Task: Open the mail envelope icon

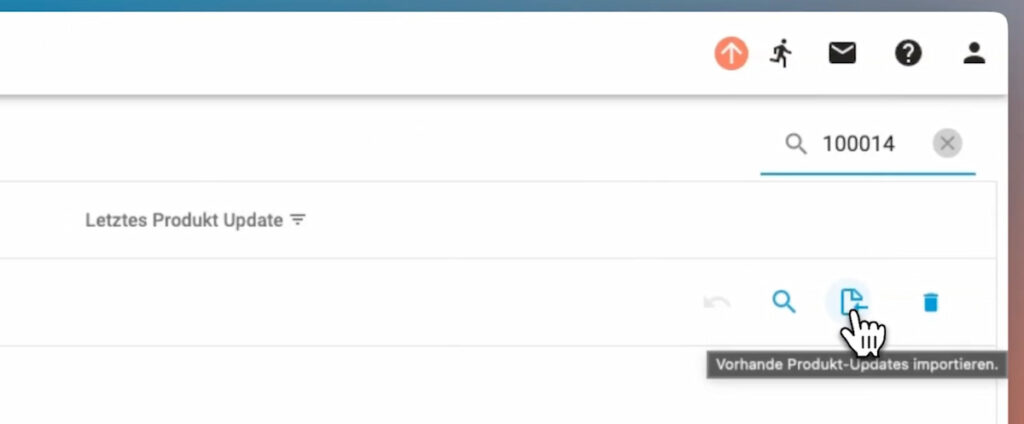Action: 842,54
